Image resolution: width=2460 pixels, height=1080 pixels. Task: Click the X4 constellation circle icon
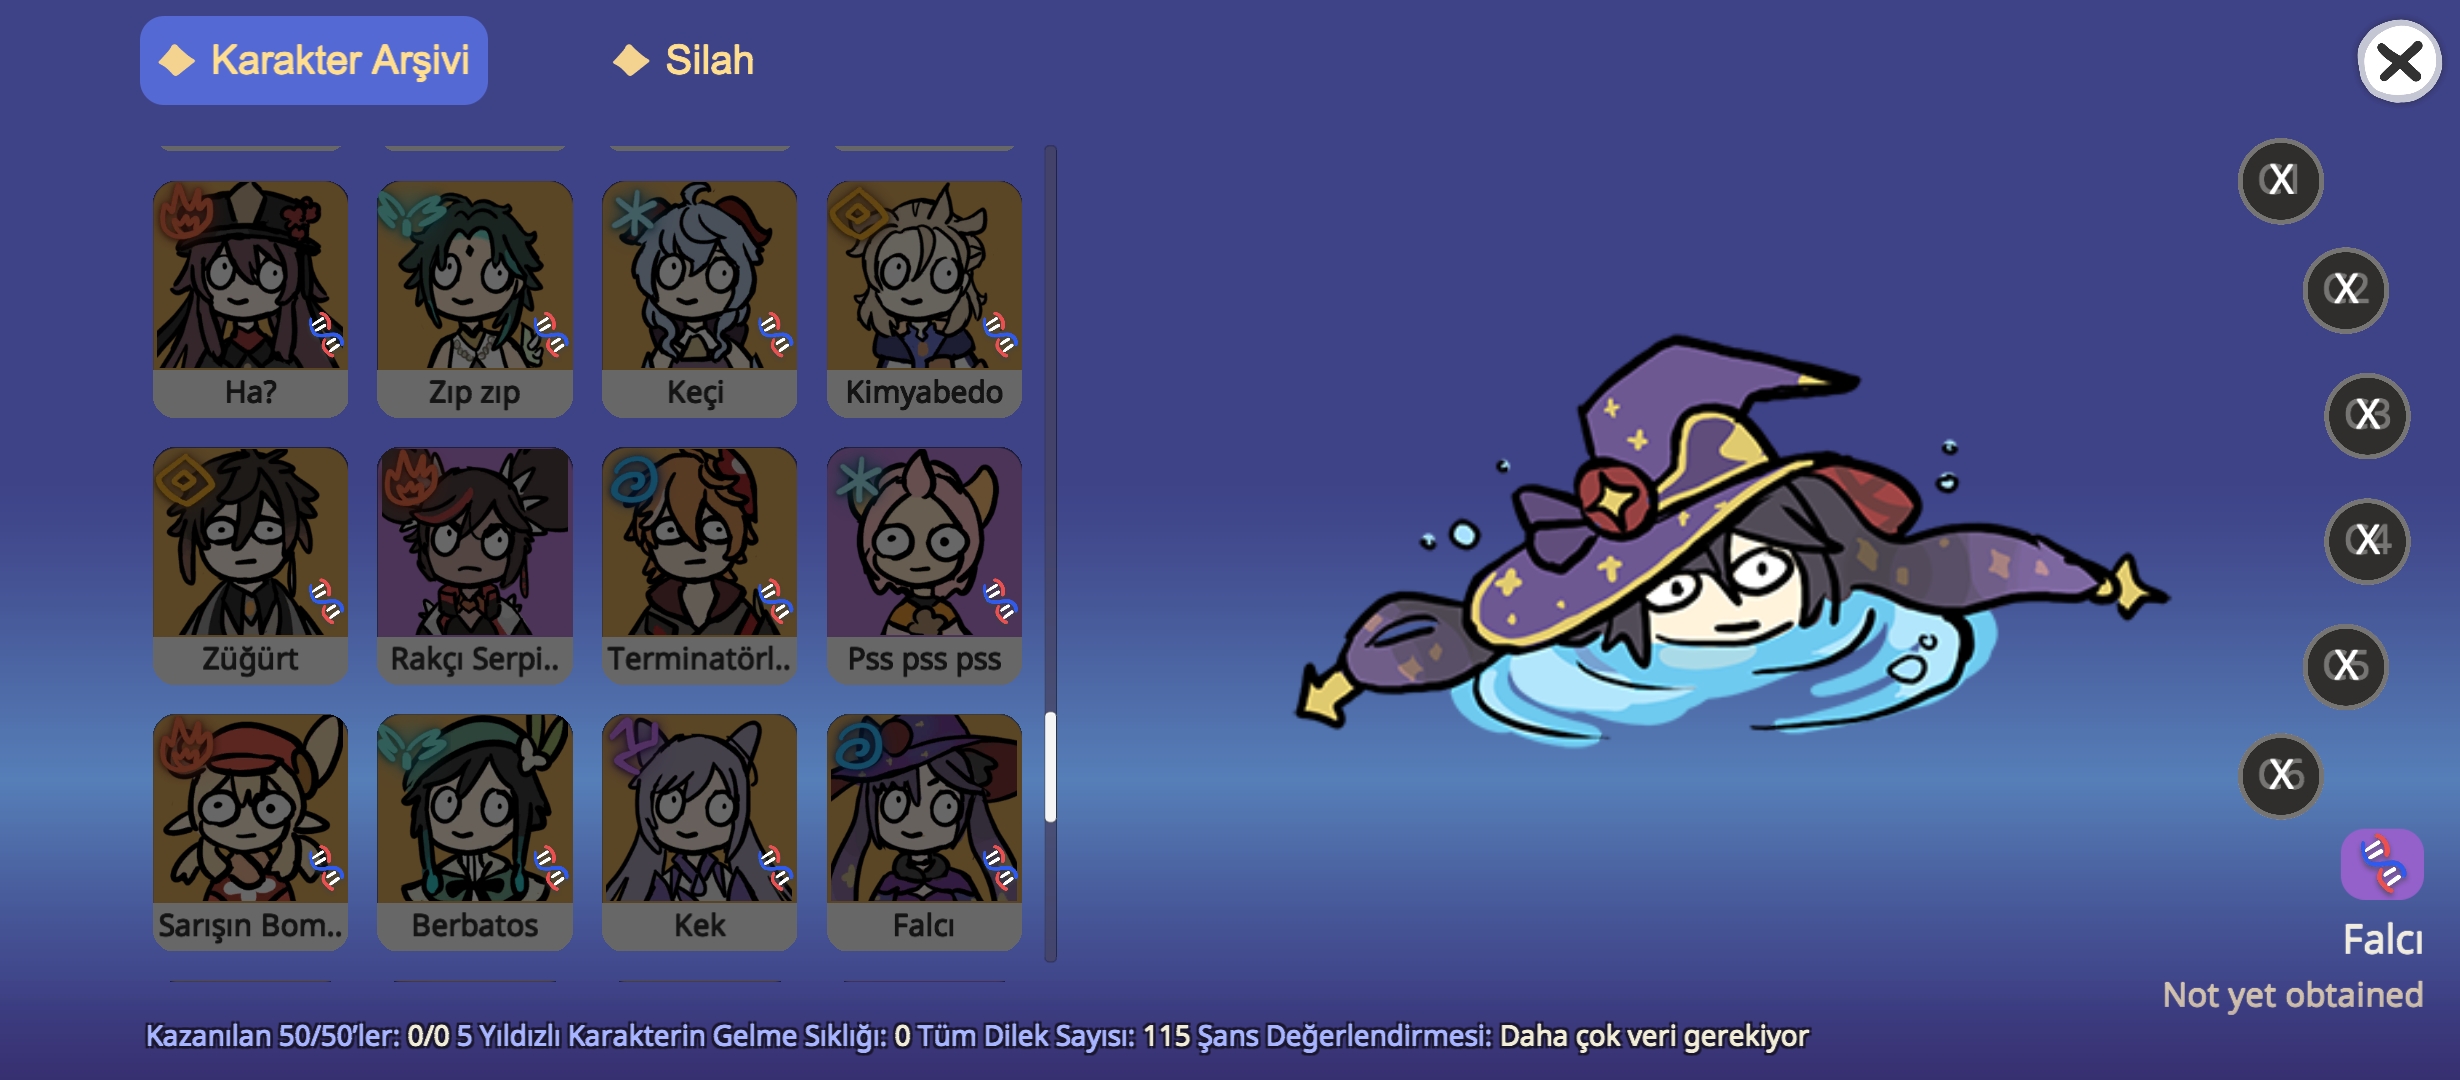click(2367, 541)
